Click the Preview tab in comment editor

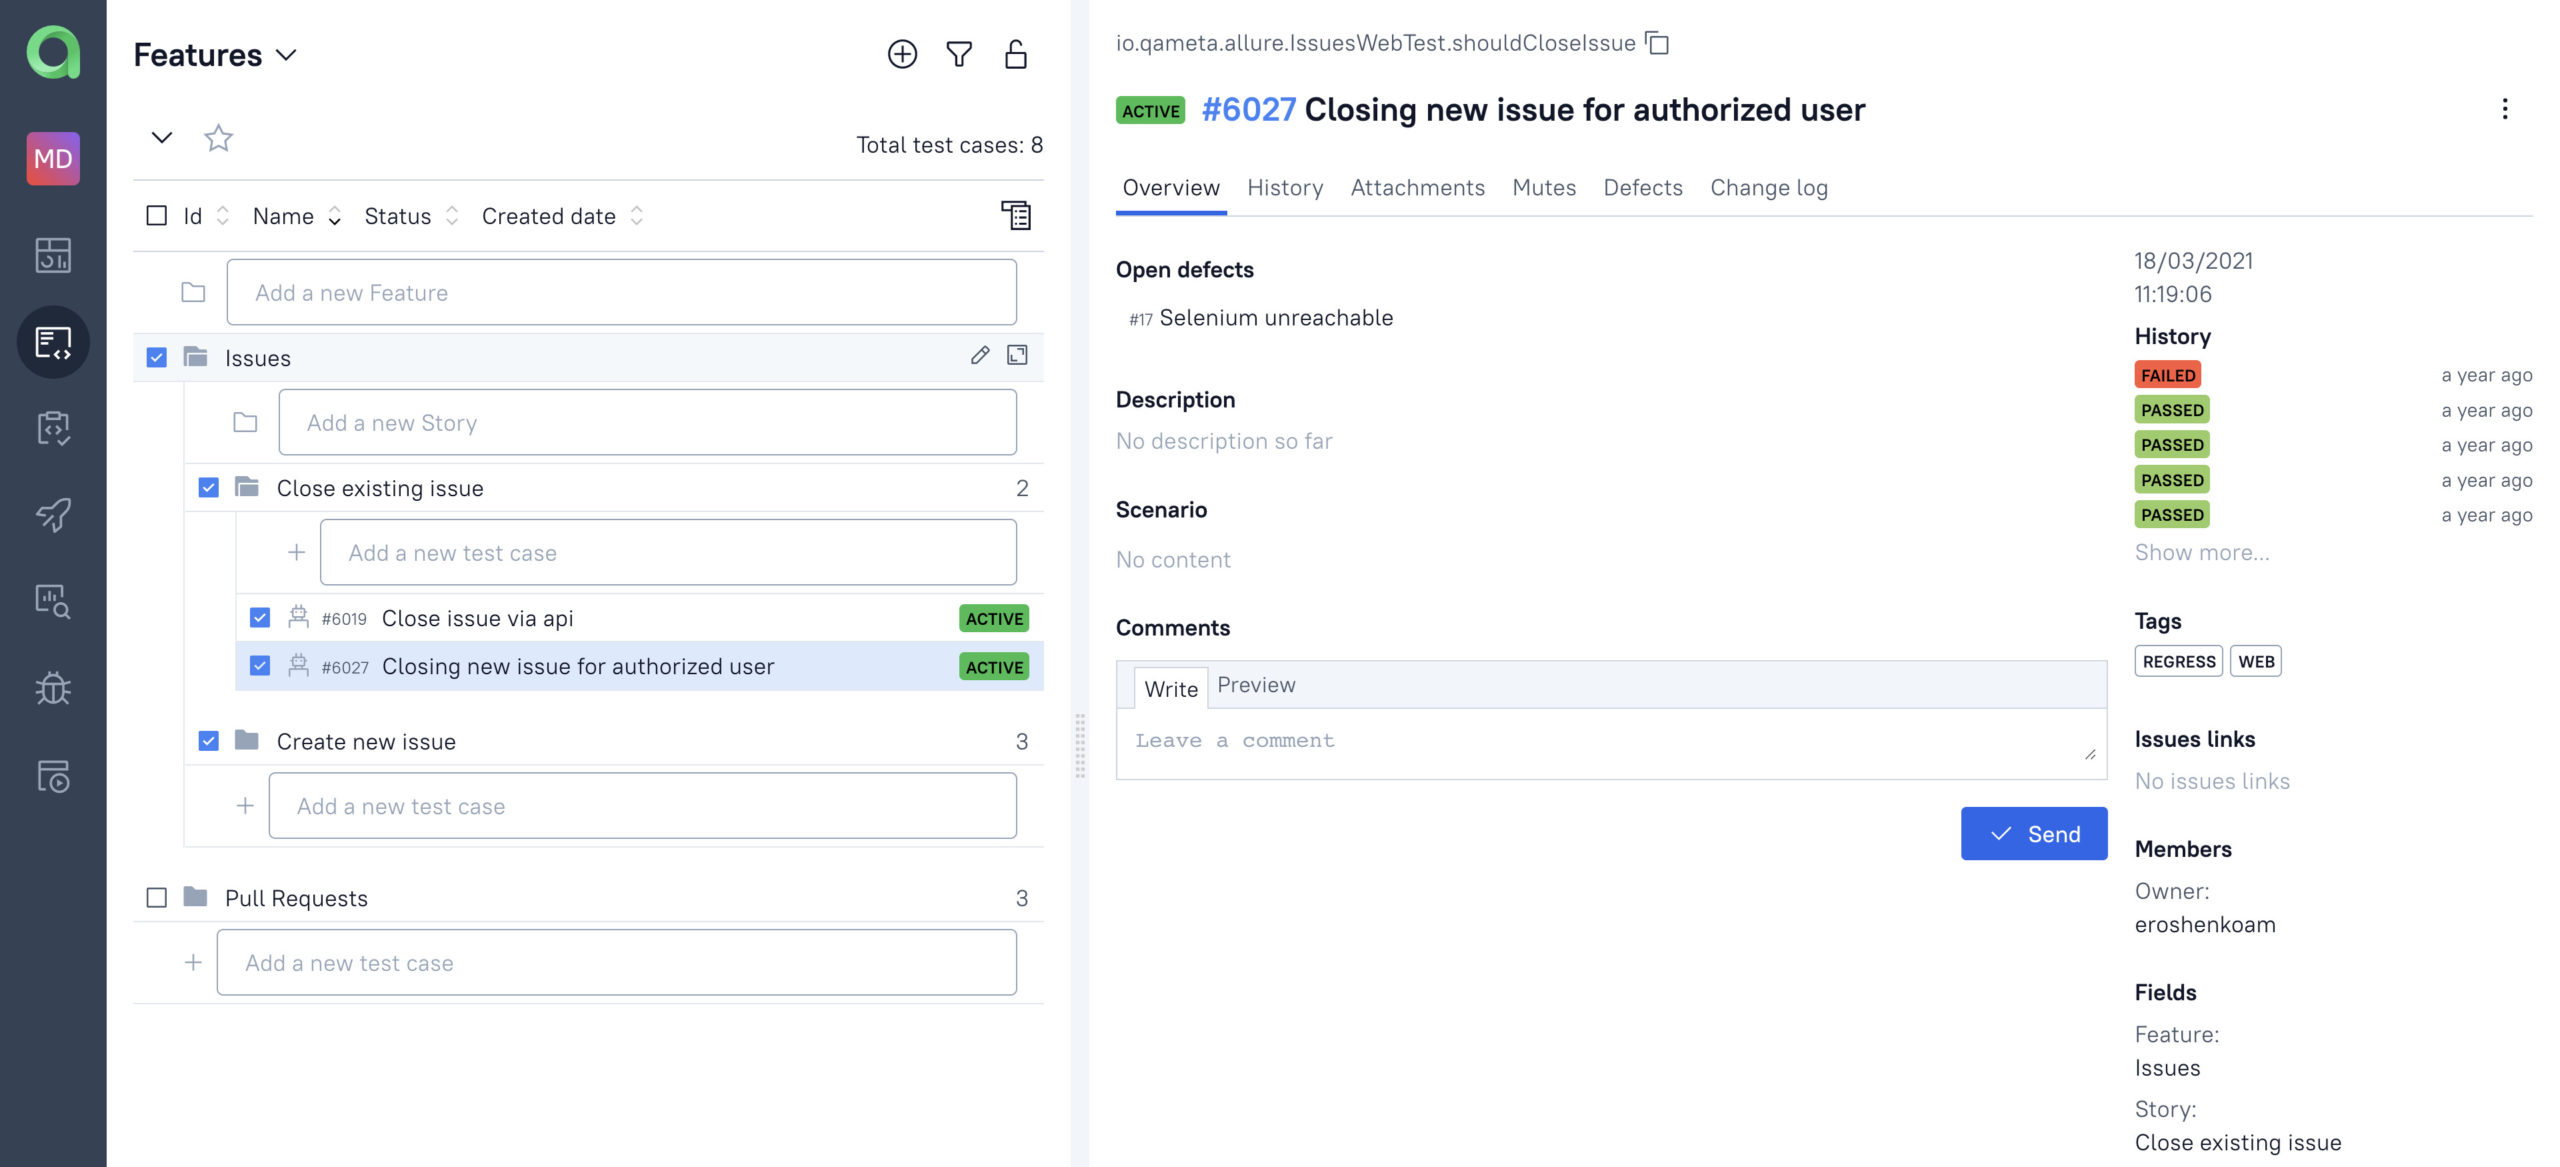1256,684
